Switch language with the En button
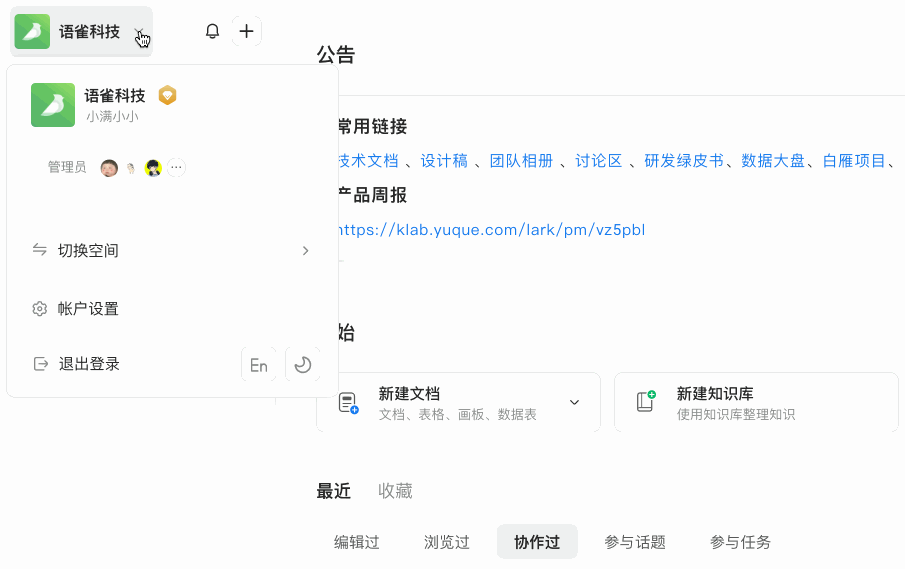Screen dimensions: 905x569 coord(259,365)
